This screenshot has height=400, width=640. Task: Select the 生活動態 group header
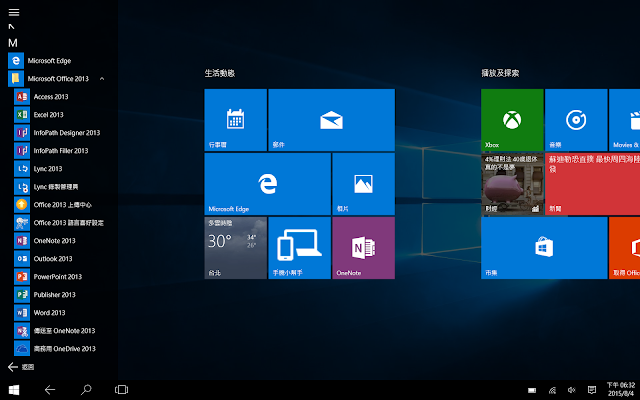click(x=220, y=73)
